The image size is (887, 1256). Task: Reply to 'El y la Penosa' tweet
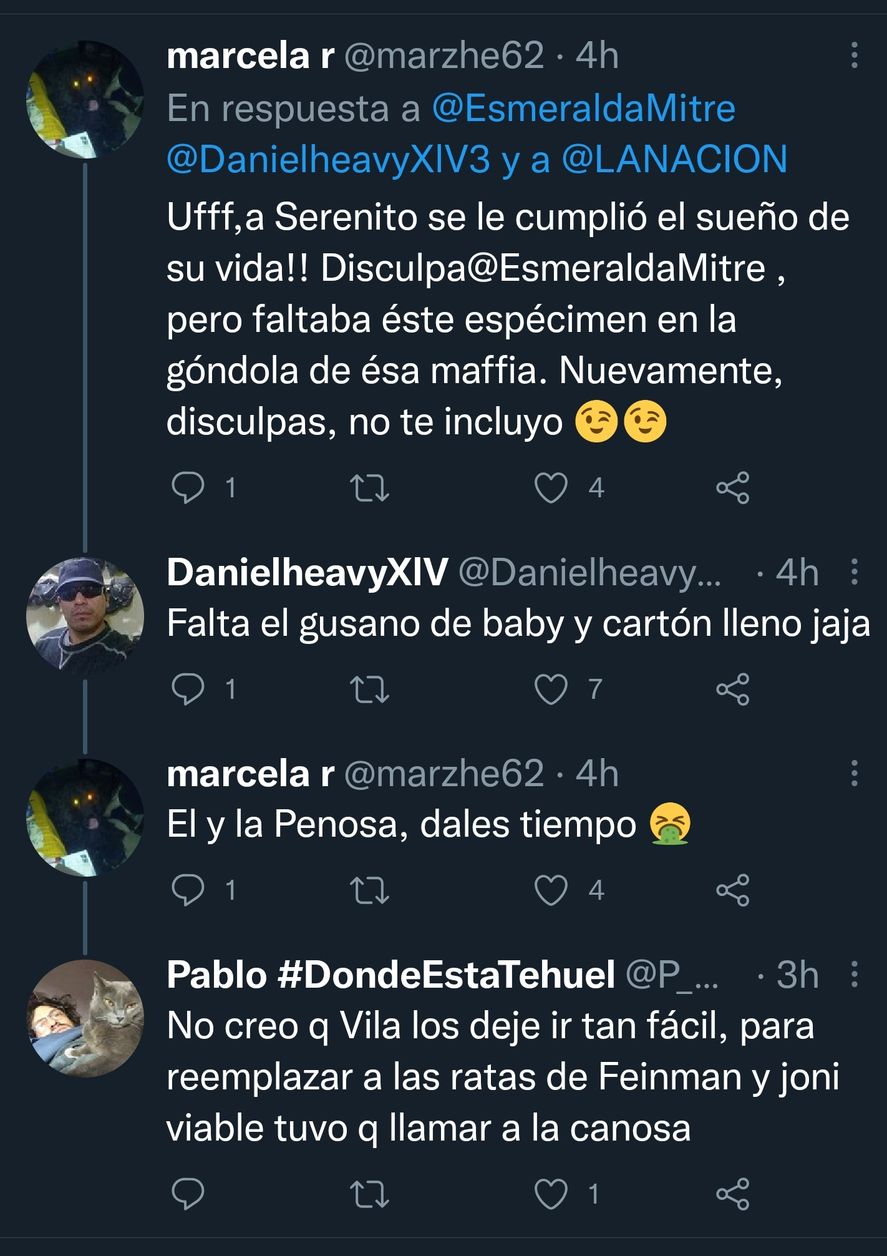189,889
